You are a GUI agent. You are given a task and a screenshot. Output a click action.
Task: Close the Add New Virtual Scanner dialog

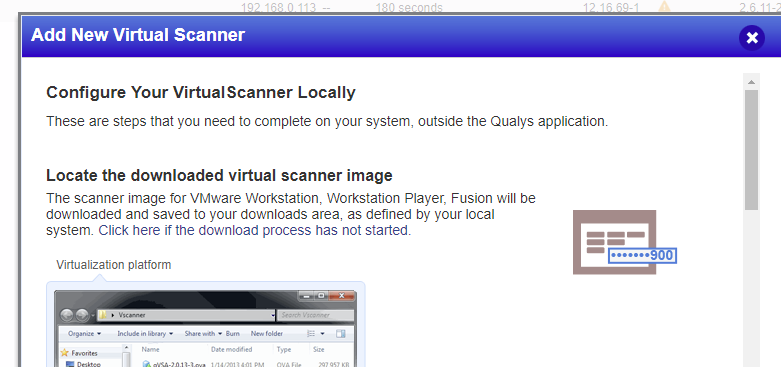tap(752, 38)
